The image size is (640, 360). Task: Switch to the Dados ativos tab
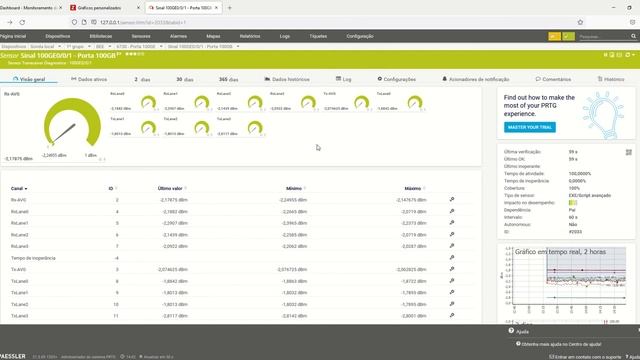89,79
